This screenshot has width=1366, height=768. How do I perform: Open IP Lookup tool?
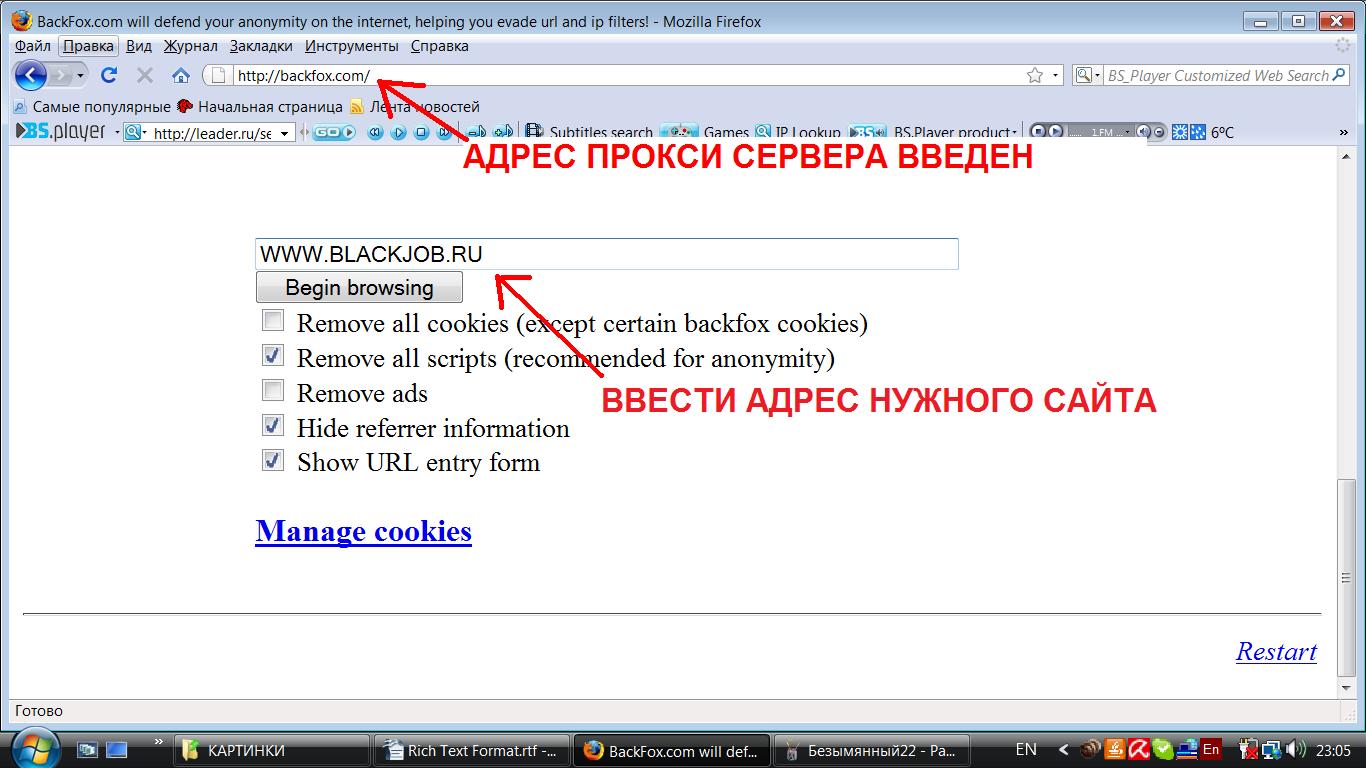798,132
